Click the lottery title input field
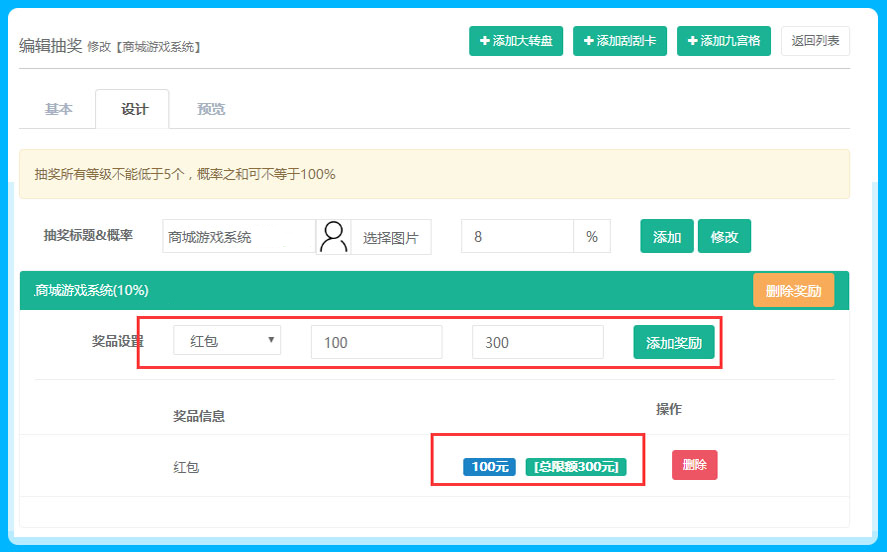887x552 pixels. (x=238, y=237)
